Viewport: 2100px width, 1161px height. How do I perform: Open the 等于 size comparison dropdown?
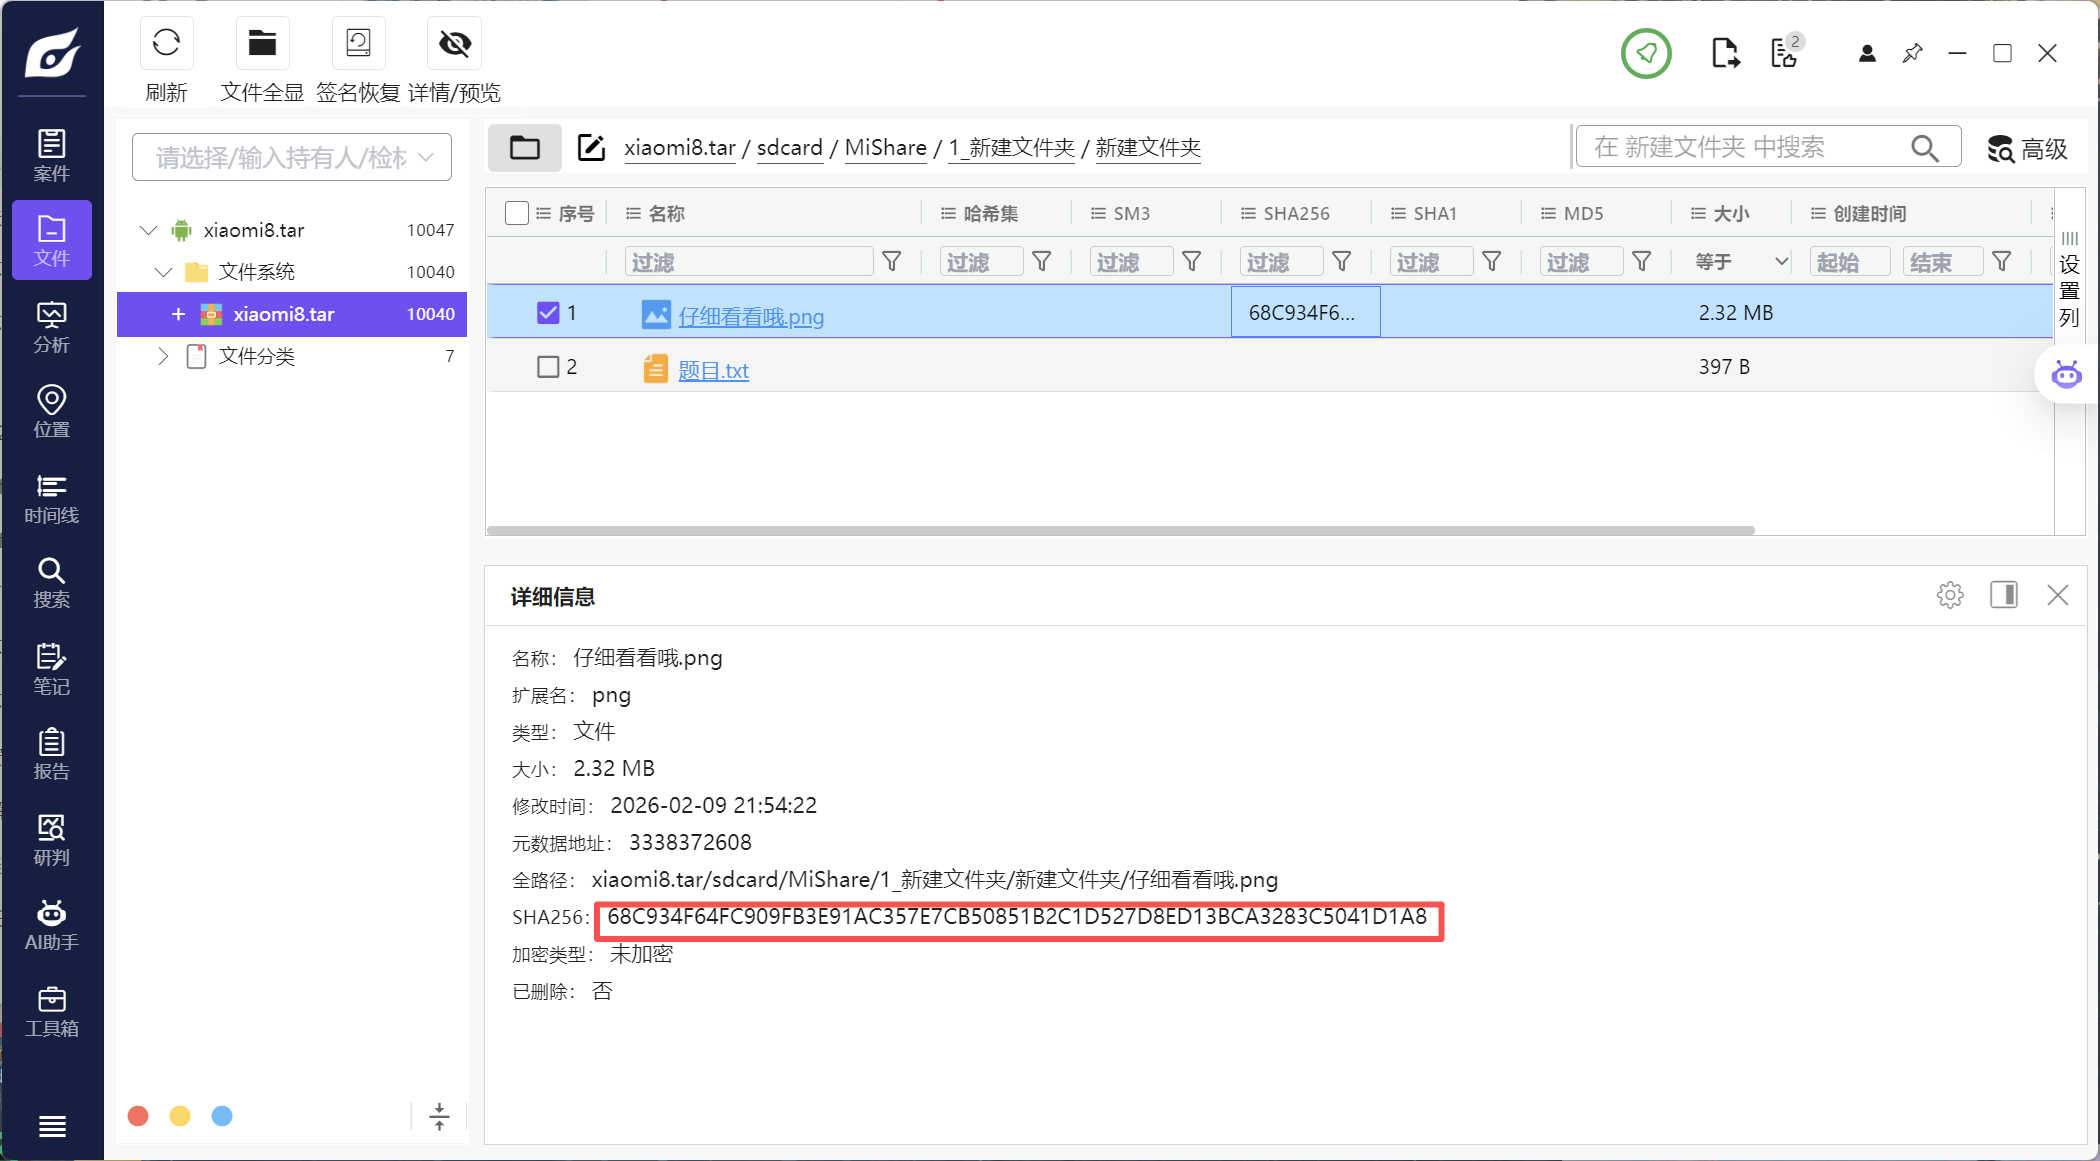coord(1741,262)
